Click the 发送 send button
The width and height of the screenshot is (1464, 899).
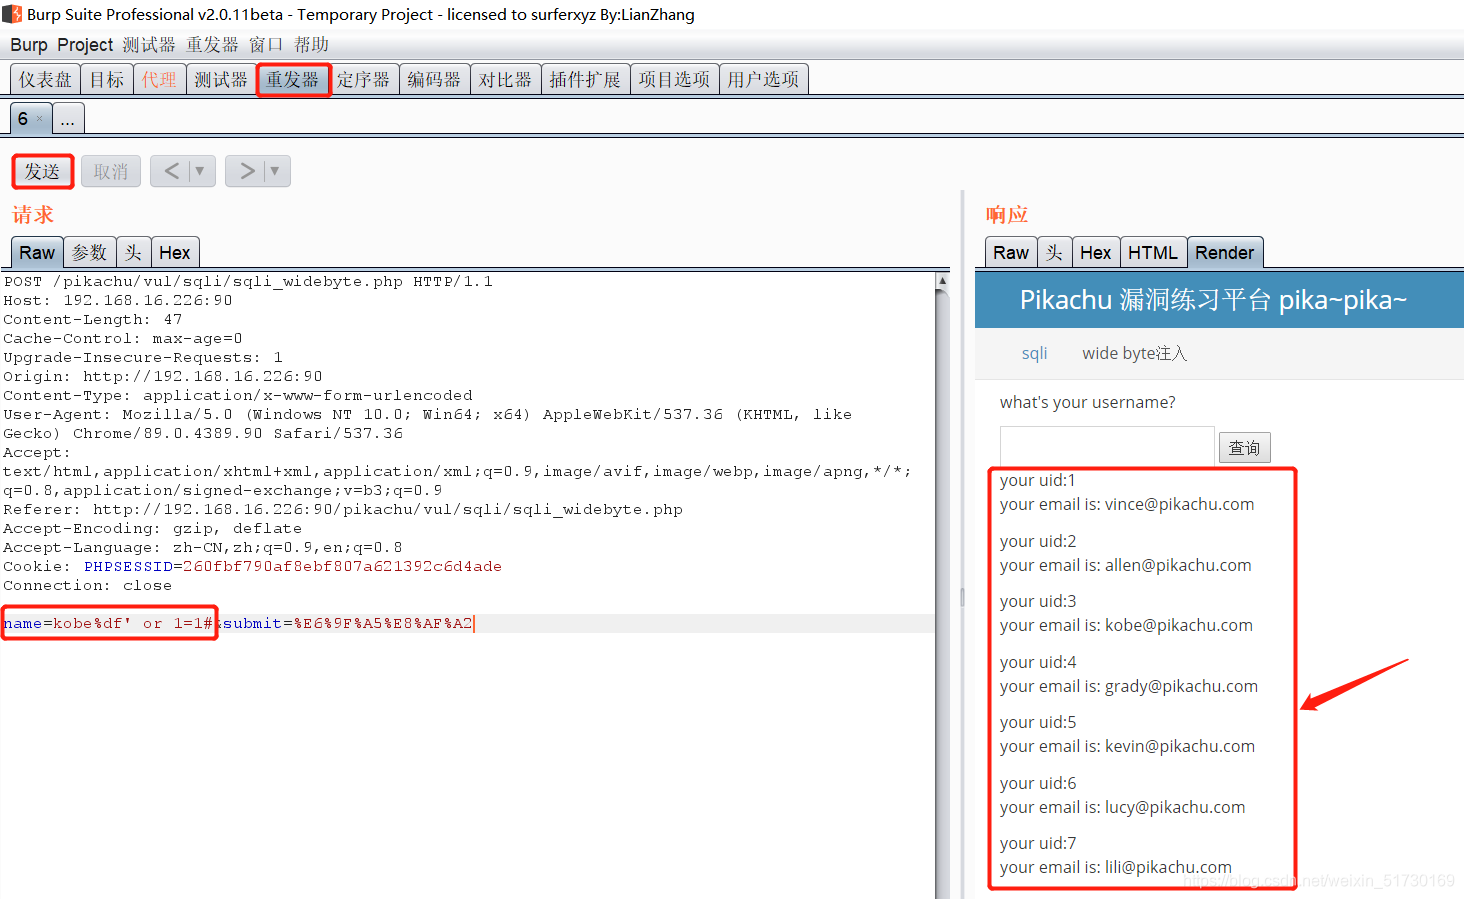point(42,172)
